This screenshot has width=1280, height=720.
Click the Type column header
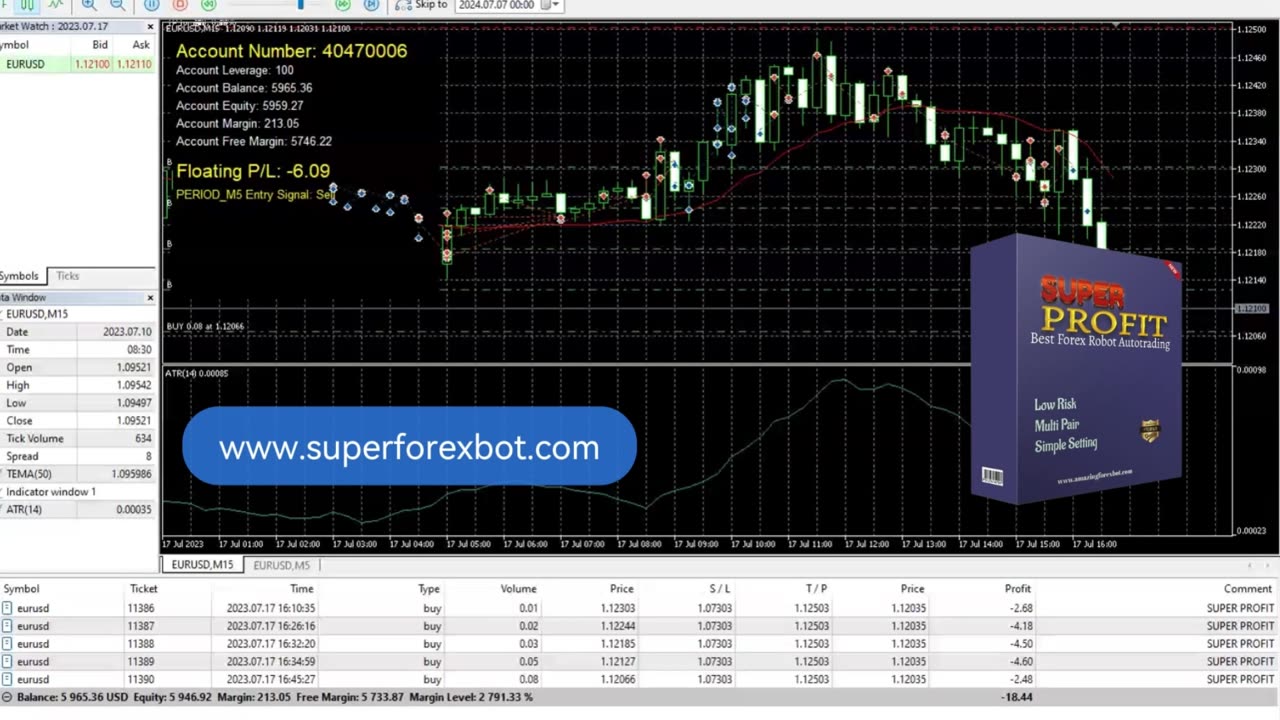coord(429,589)
